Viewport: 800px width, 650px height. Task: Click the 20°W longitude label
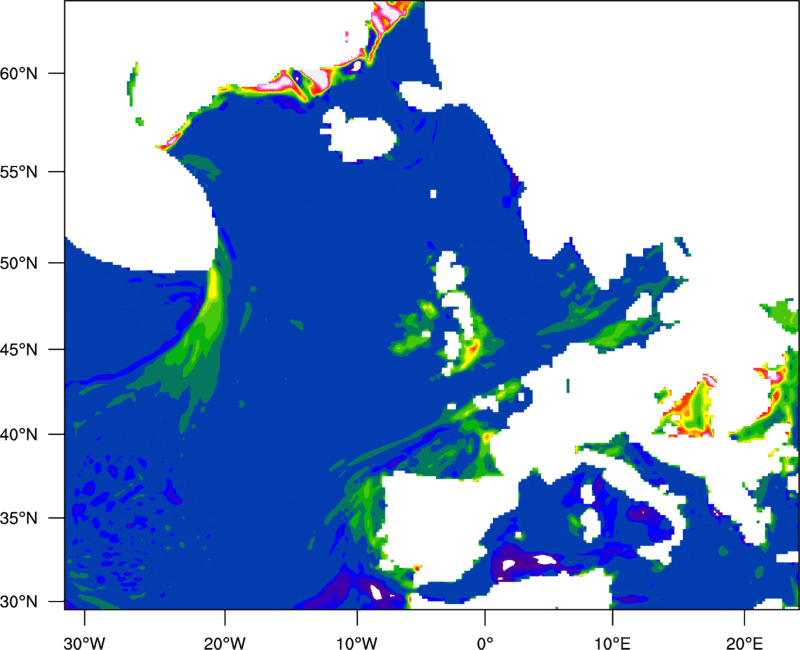tap(225, 643)
